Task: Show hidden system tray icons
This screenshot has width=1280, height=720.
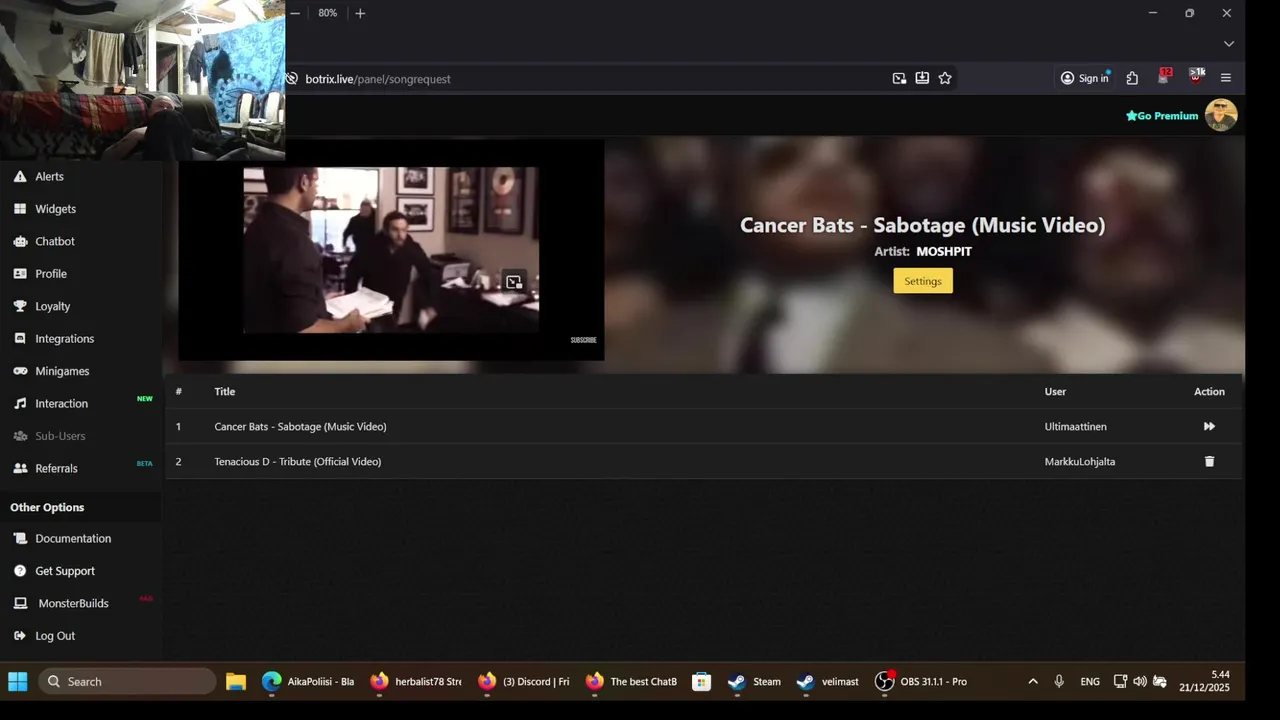Action: point(1033,681)
